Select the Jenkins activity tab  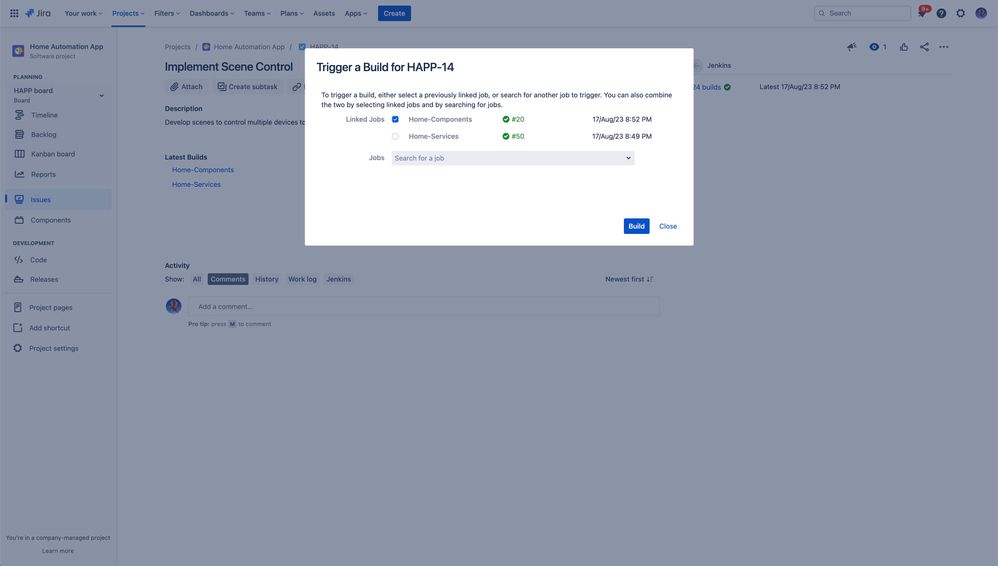[x=339, y=279]
